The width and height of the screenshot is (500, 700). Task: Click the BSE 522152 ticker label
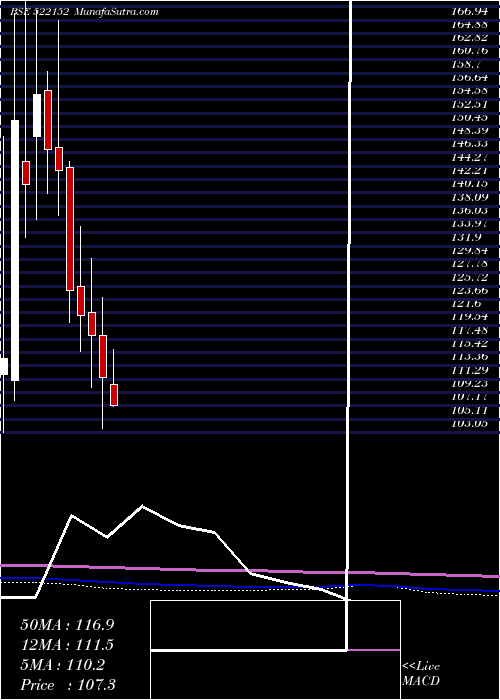(x=39, y=12)
